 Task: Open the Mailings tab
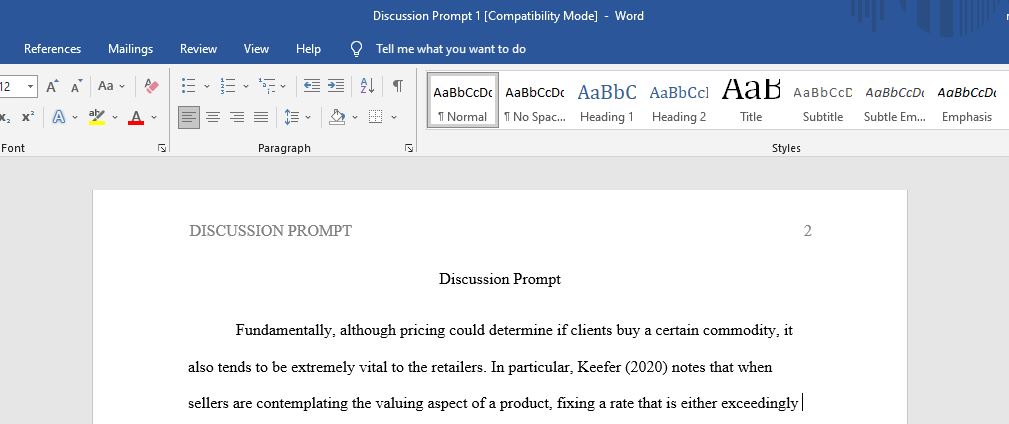pyautogui.click(x=131, y=49)
